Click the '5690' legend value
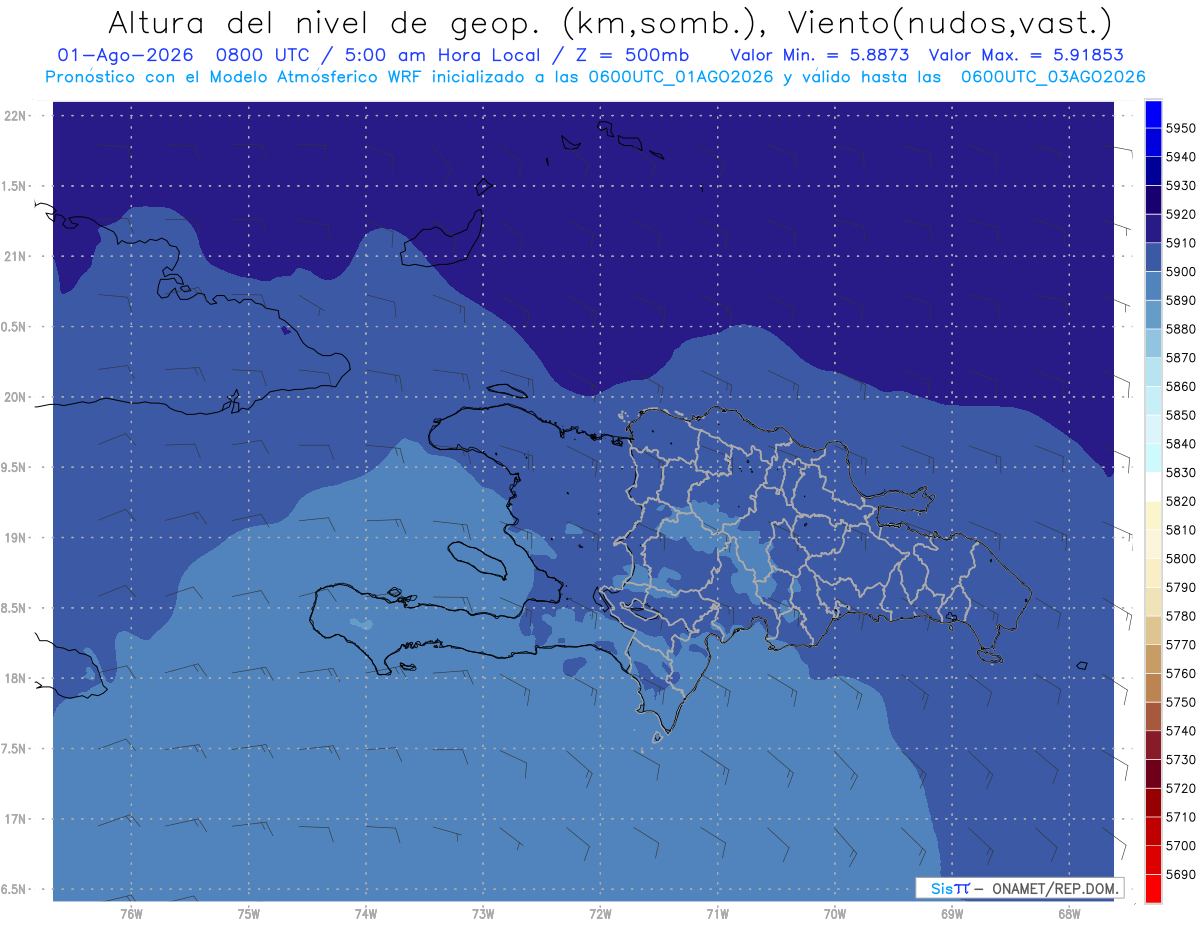The image size is (1200, 927). [1180, 874]
